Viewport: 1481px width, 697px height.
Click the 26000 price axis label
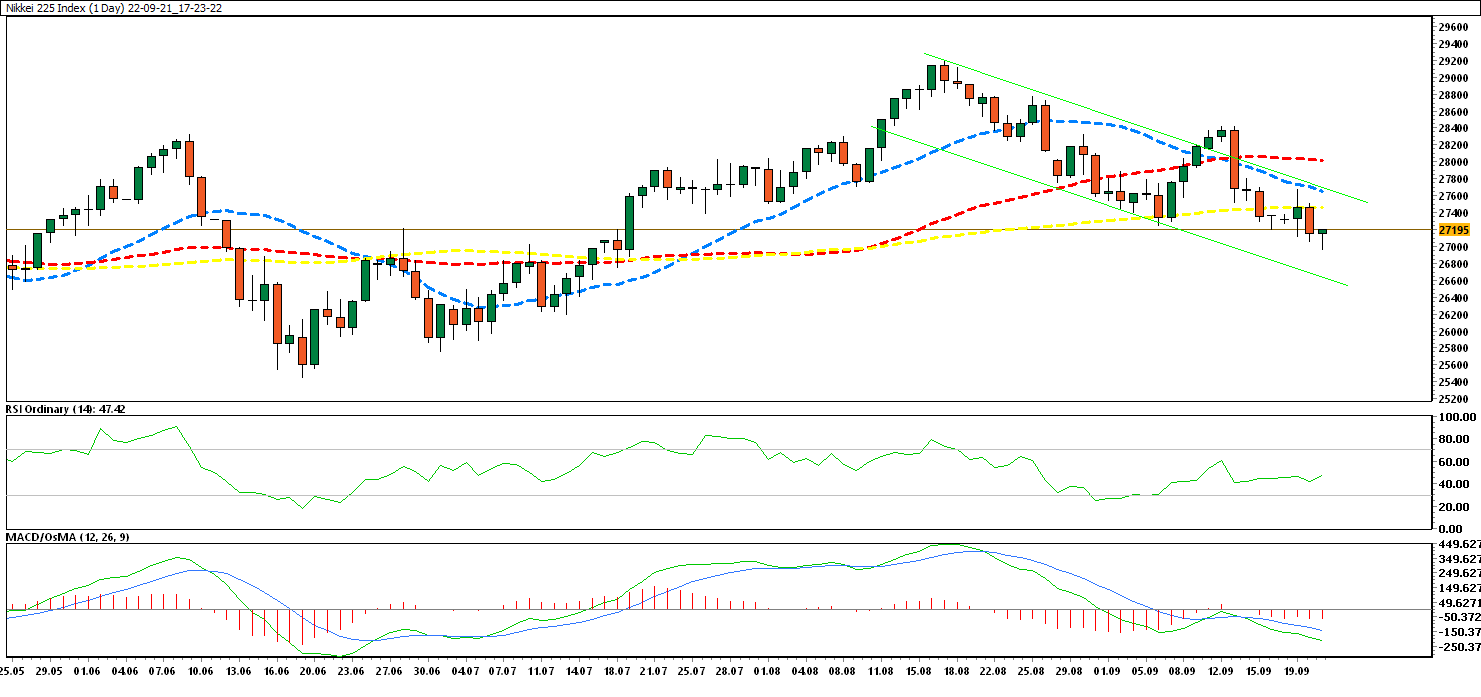pyautogui.click(x=1455, y=331)
